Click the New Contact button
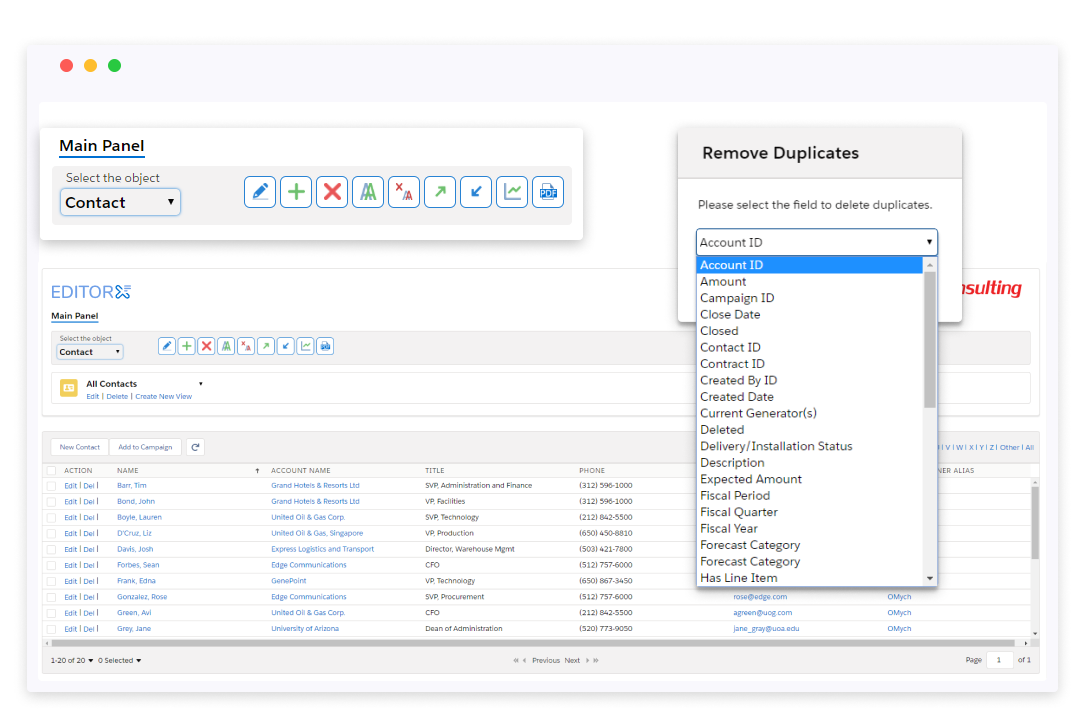The width and height of the screenshot is (1085, 723). point(80,447)
